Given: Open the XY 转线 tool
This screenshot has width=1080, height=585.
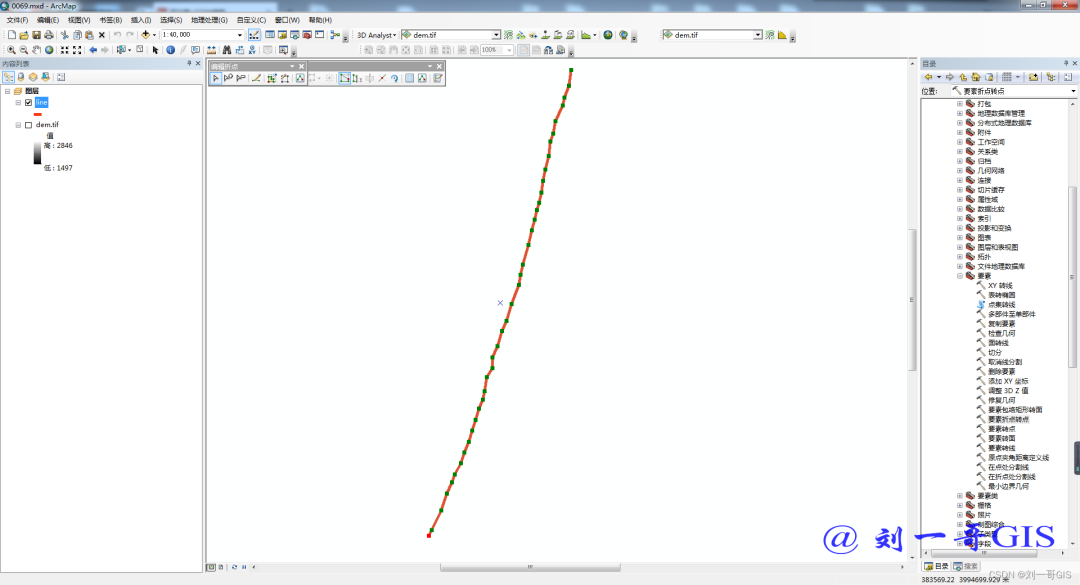Looking at the screenshot, I should coord(1000,285).
